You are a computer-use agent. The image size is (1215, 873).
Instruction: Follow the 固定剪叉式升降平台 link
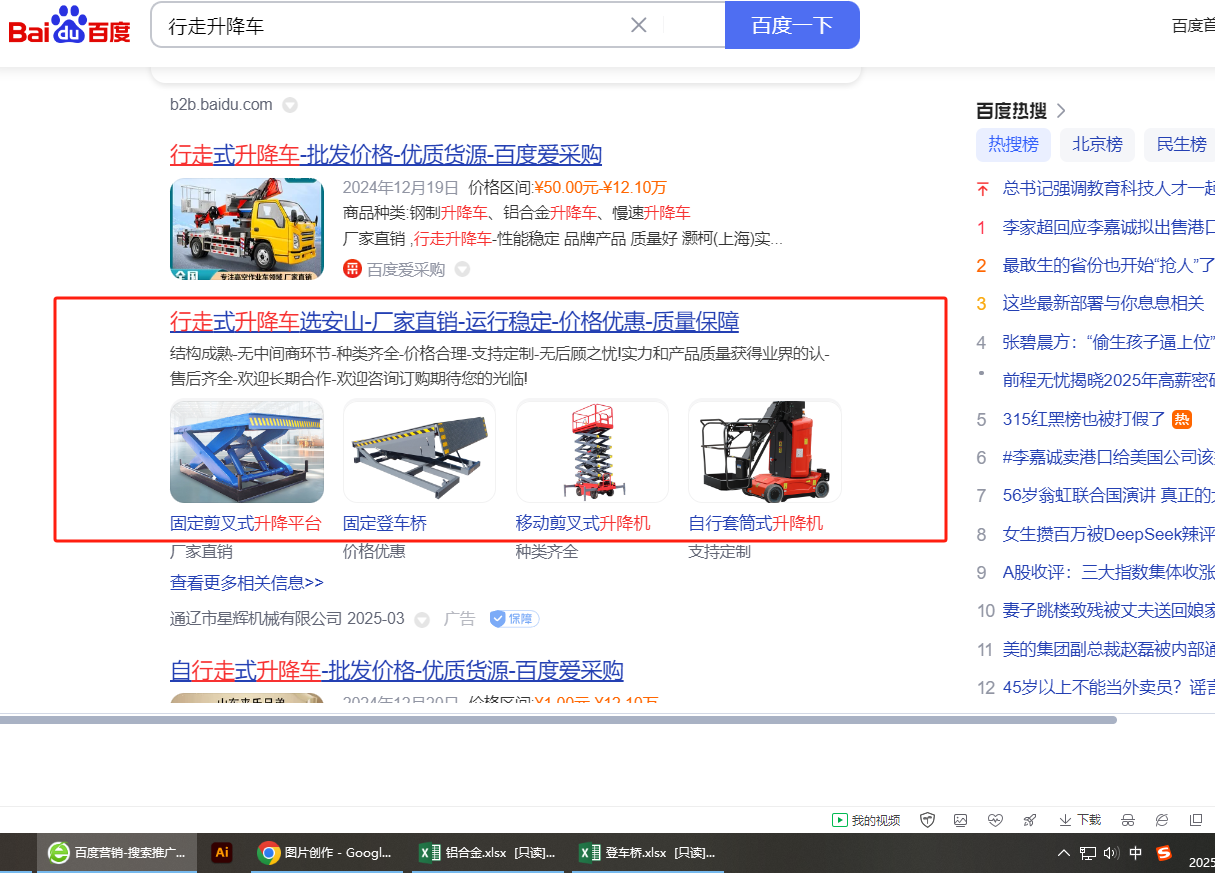click(246, 523)
